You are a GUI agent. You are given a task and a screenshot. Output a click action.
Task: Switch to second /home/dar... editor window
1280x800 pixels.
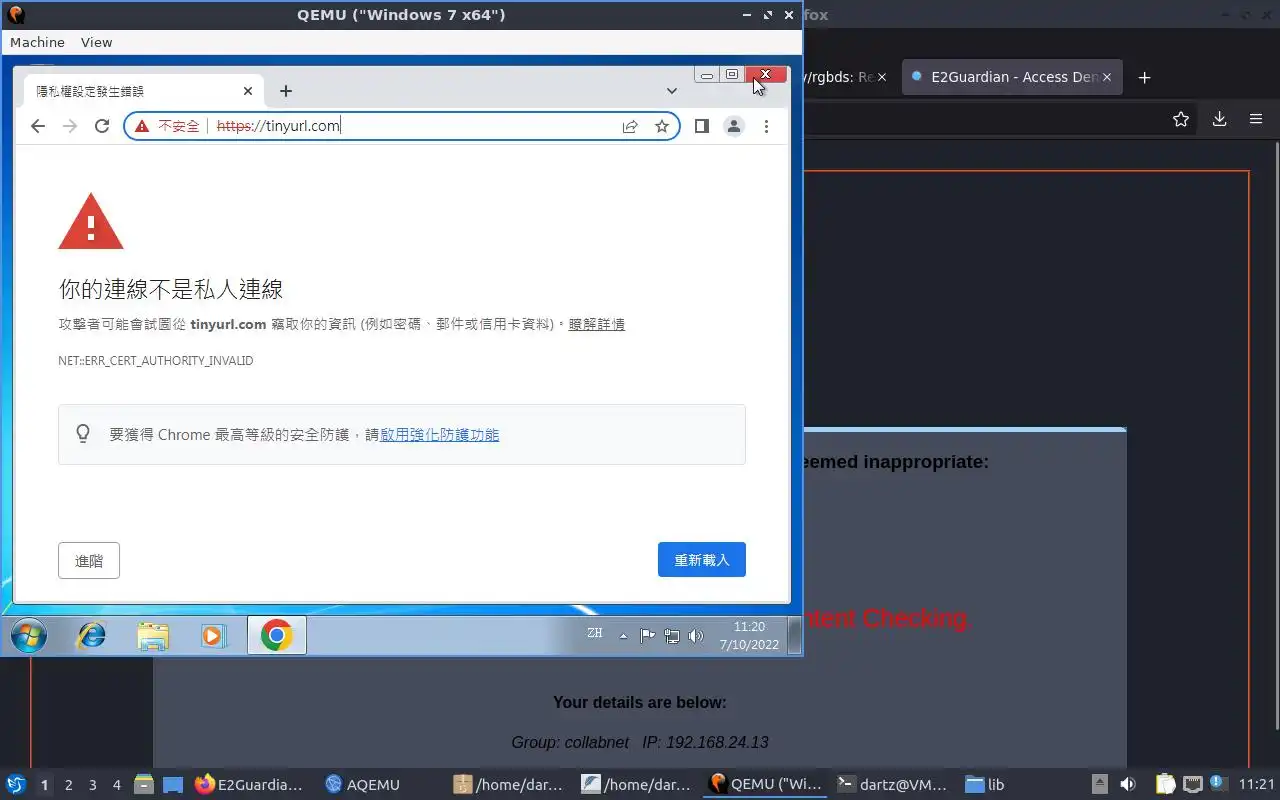pyautogui.click(x=637, y=785)
